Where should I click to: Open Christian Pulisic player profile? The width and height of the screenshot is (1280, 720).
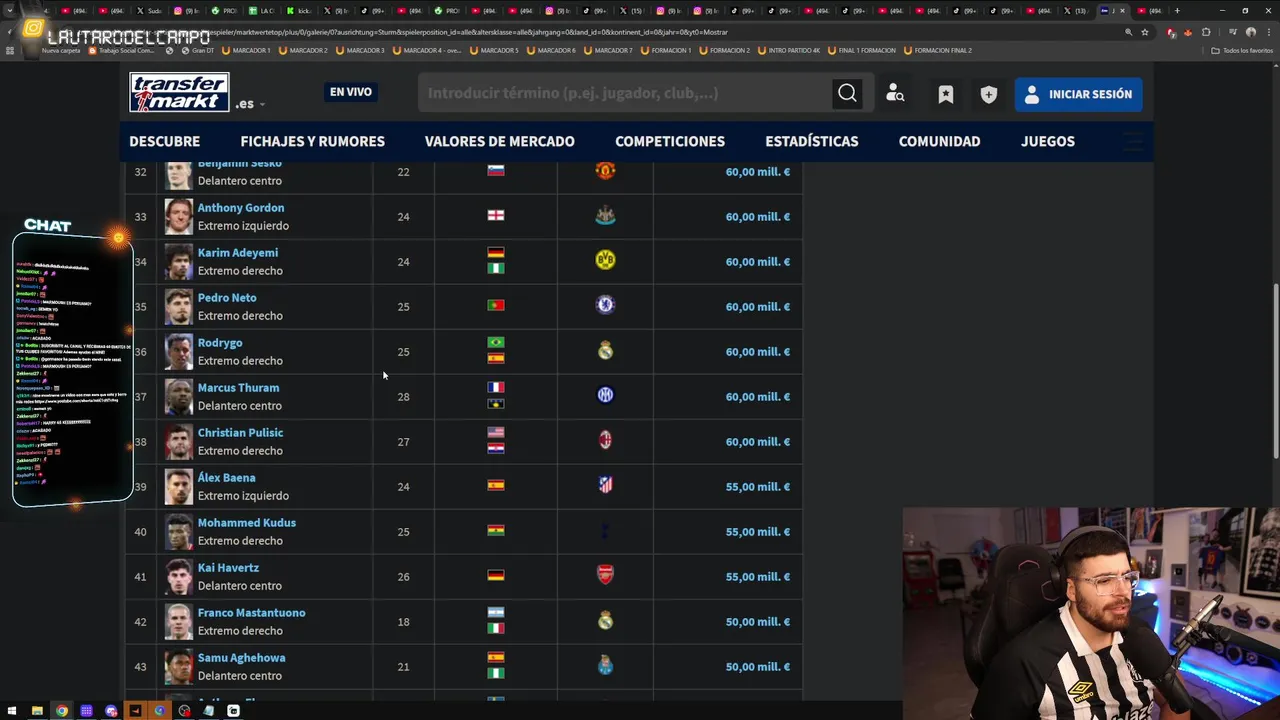(x=240, y=433)
